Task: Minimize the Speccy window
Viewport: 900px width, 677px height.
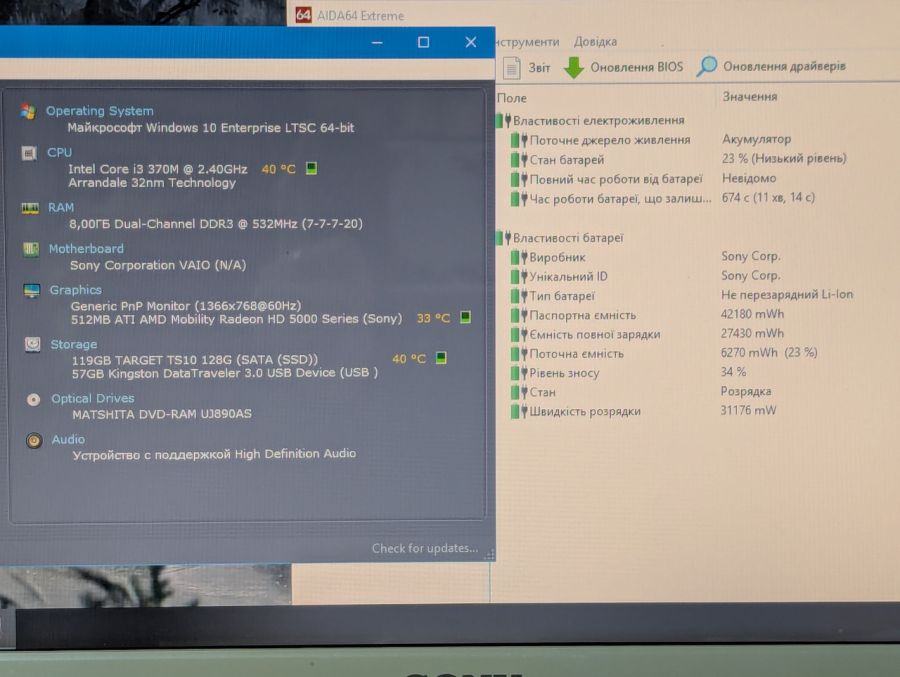Action: click(377, 42)
